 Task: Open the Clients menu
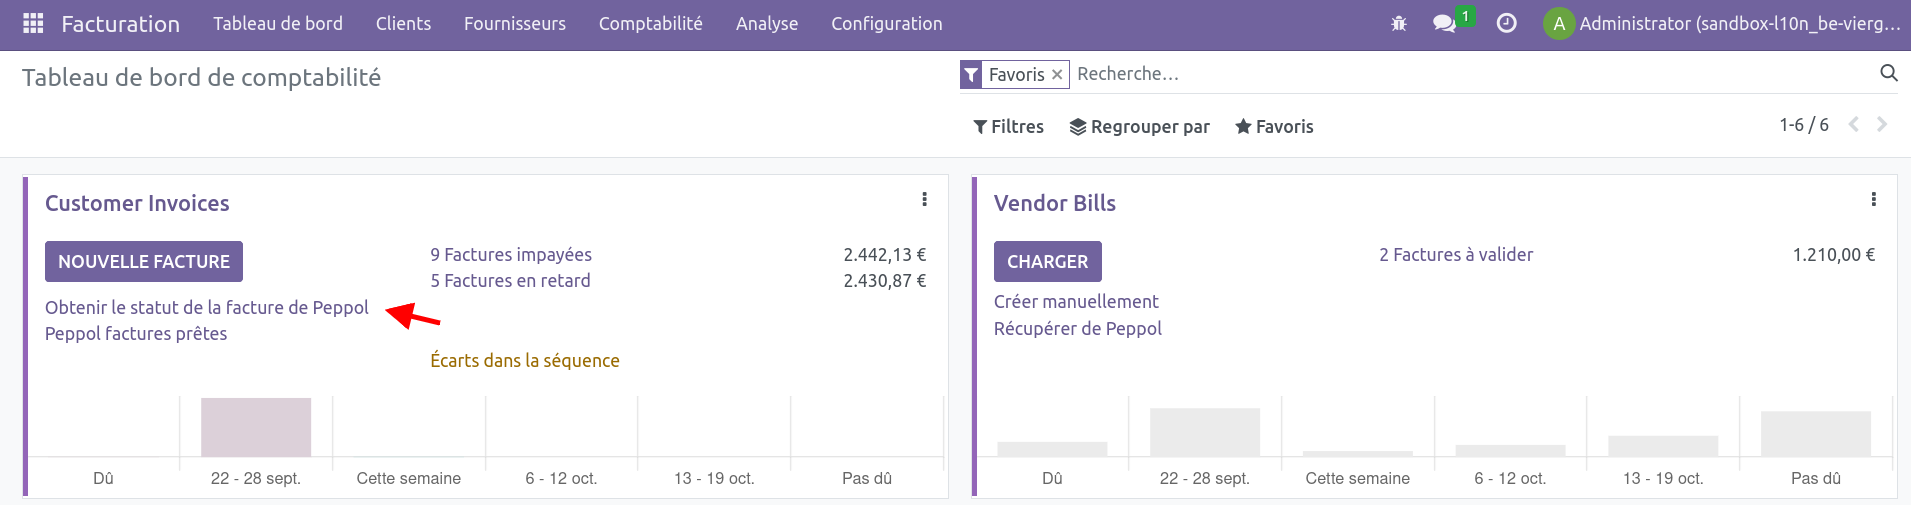pos(403,23)
